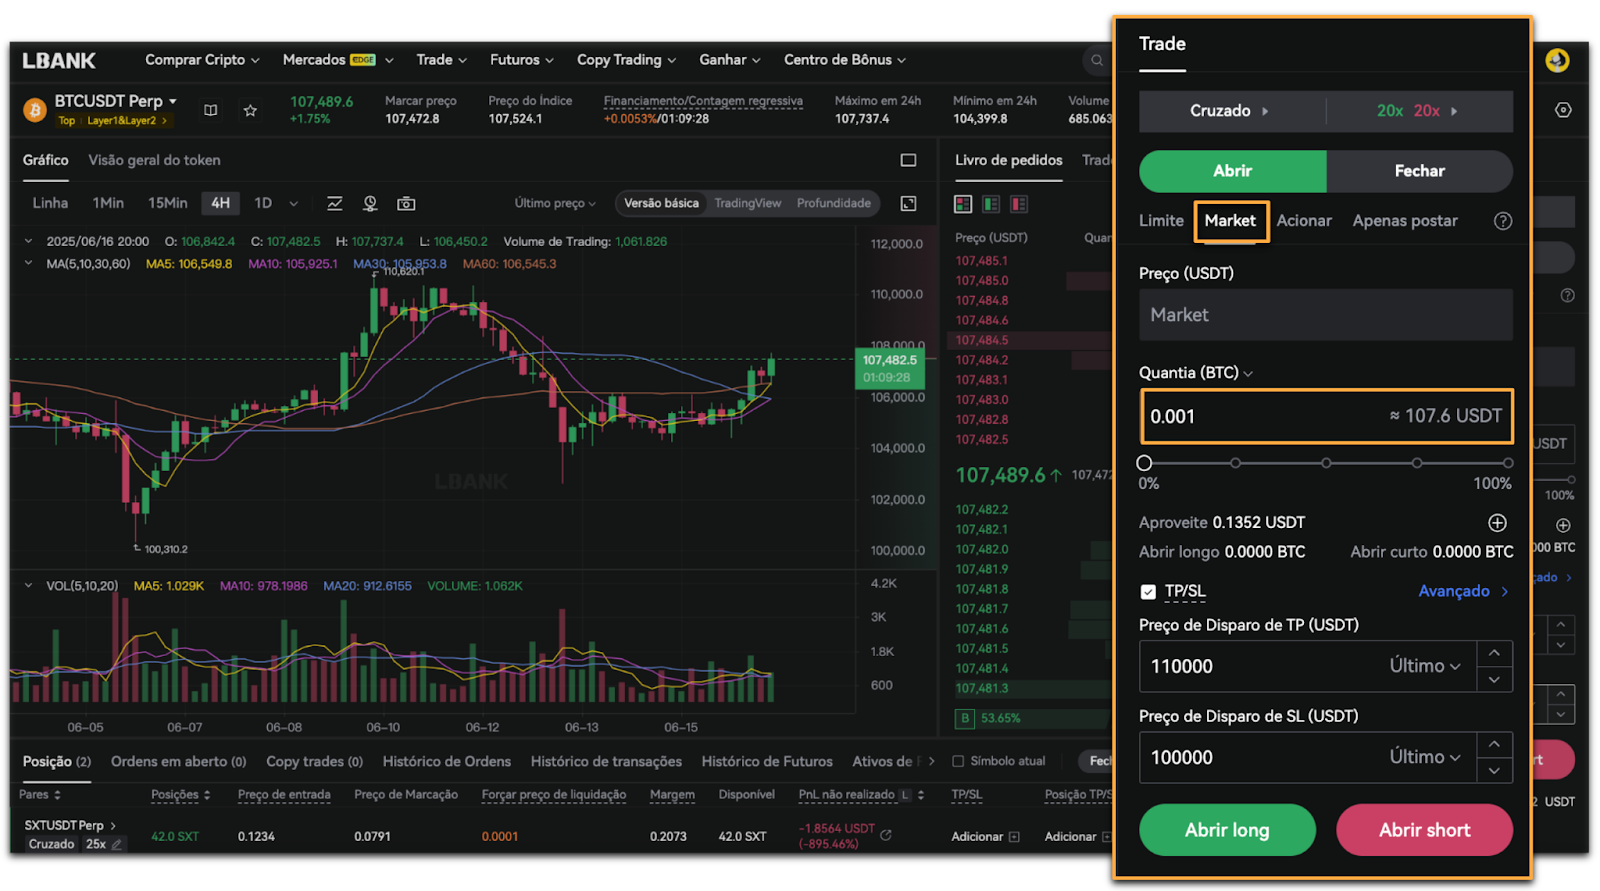Click the plus icon beside Aproveite balance
The width and height of the screenshot is (1600, 891).
click(x=1497, y=523)
